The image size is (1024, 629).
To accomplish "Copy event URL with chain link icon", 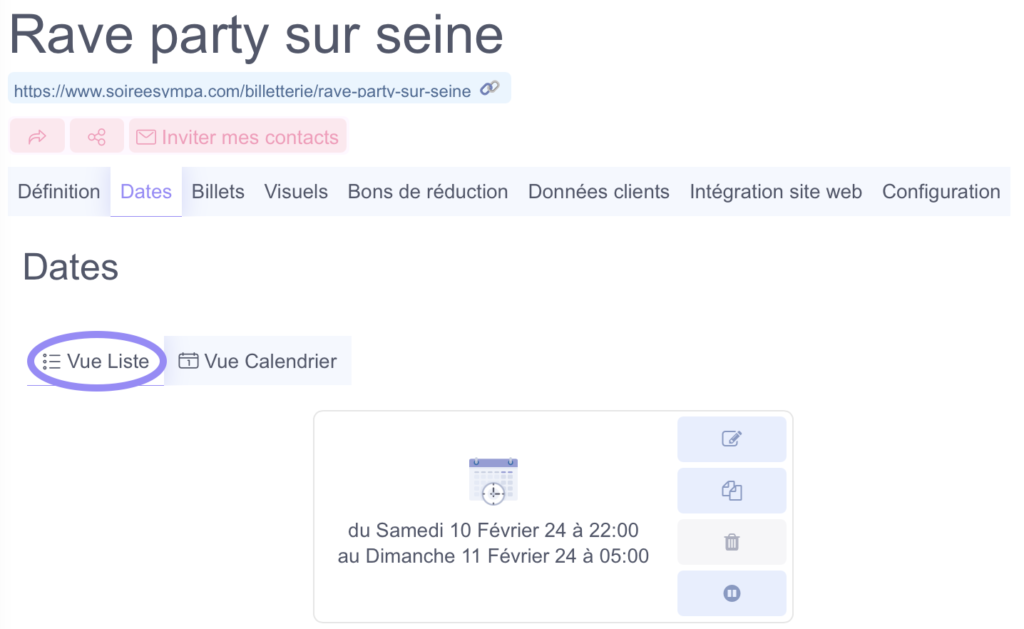I will tap(490, 89).
